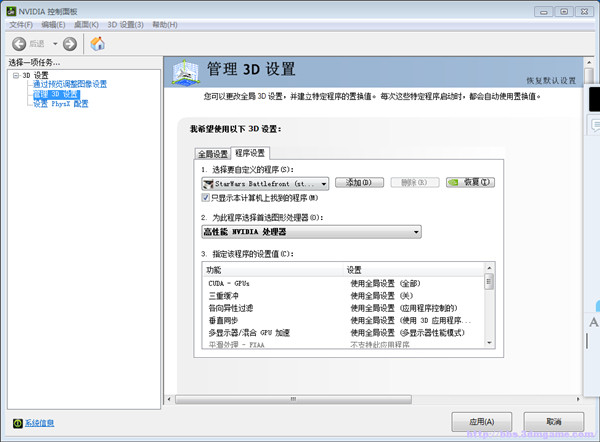Open the 系统信息 link

coord(39,423)
